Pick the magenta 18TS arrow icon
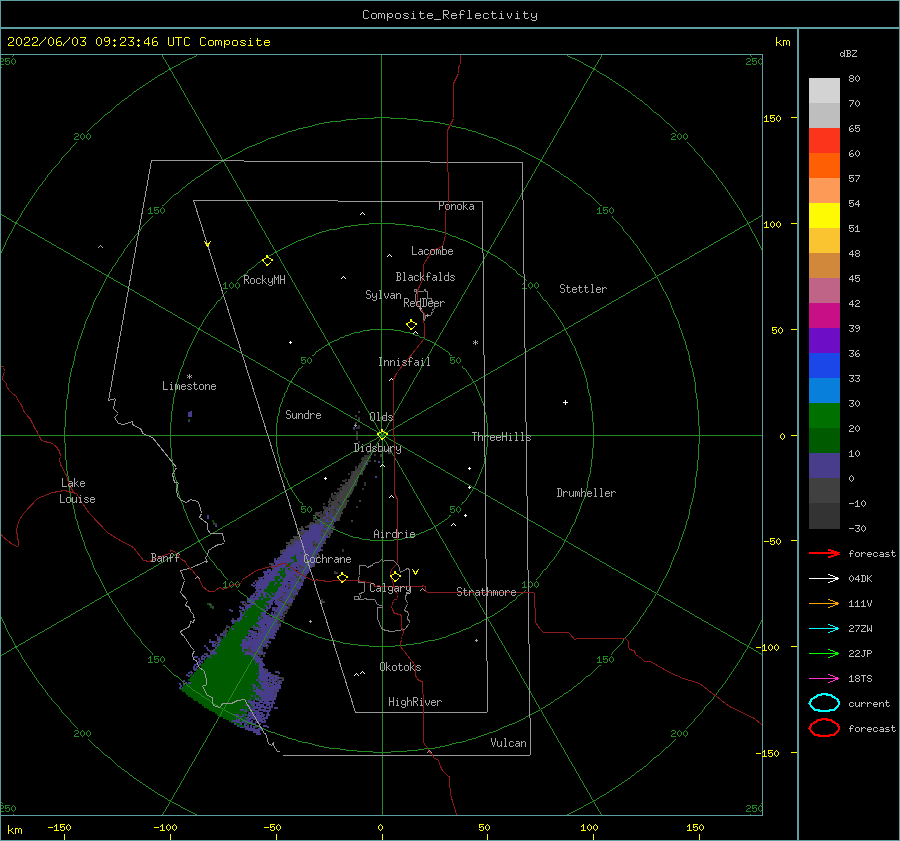900x841 pixels. coord(824,679)
